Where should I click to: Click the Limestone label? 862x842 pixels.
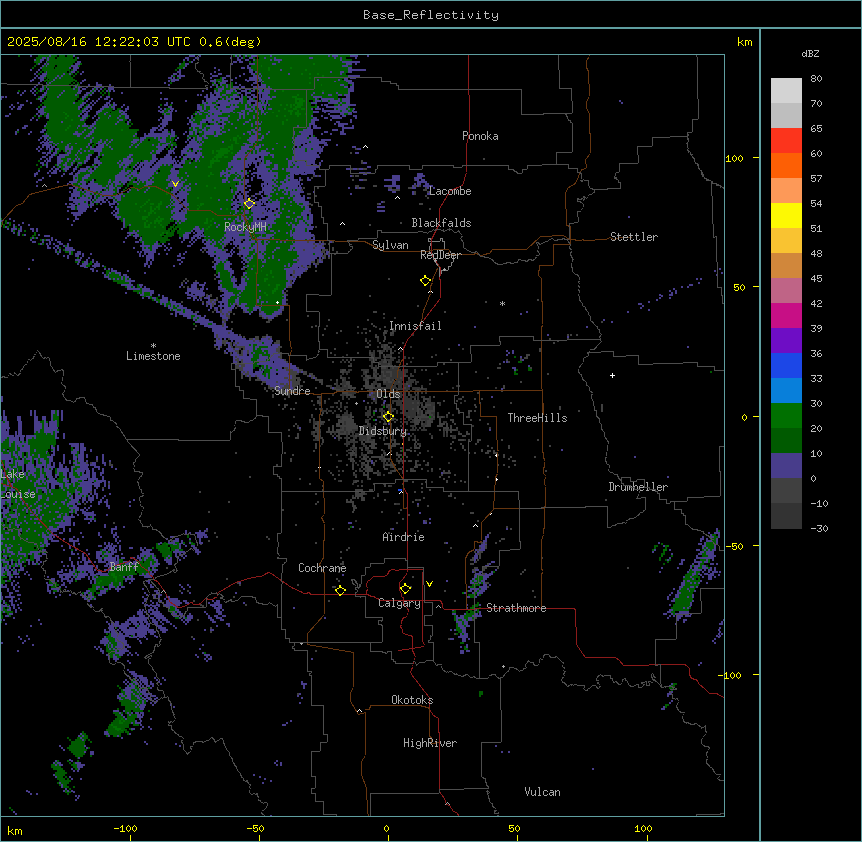pyautogui.click(x=153, y=356)
